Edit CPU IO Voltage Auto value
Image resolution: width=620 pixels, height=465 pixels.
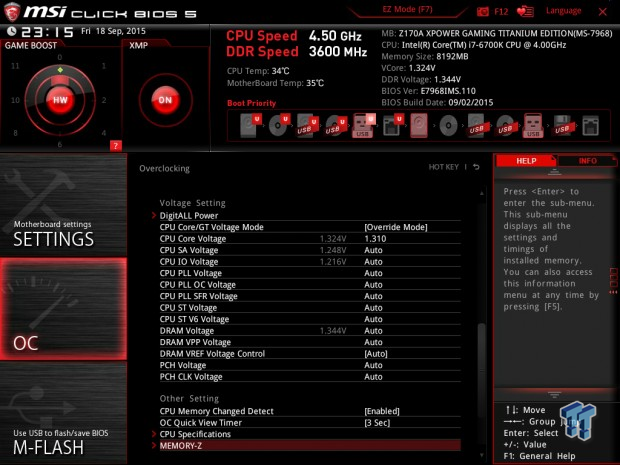[x=373, y=261]
